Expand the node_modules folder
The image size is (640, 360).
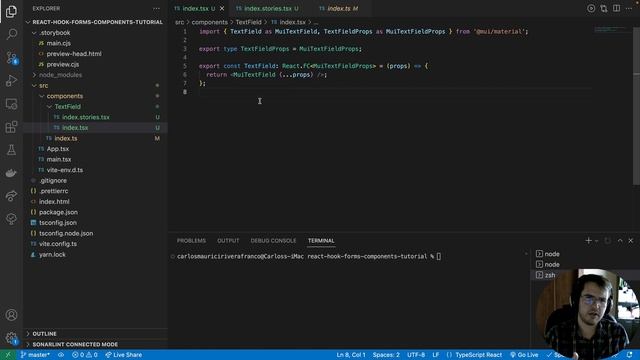coord(95,75)
